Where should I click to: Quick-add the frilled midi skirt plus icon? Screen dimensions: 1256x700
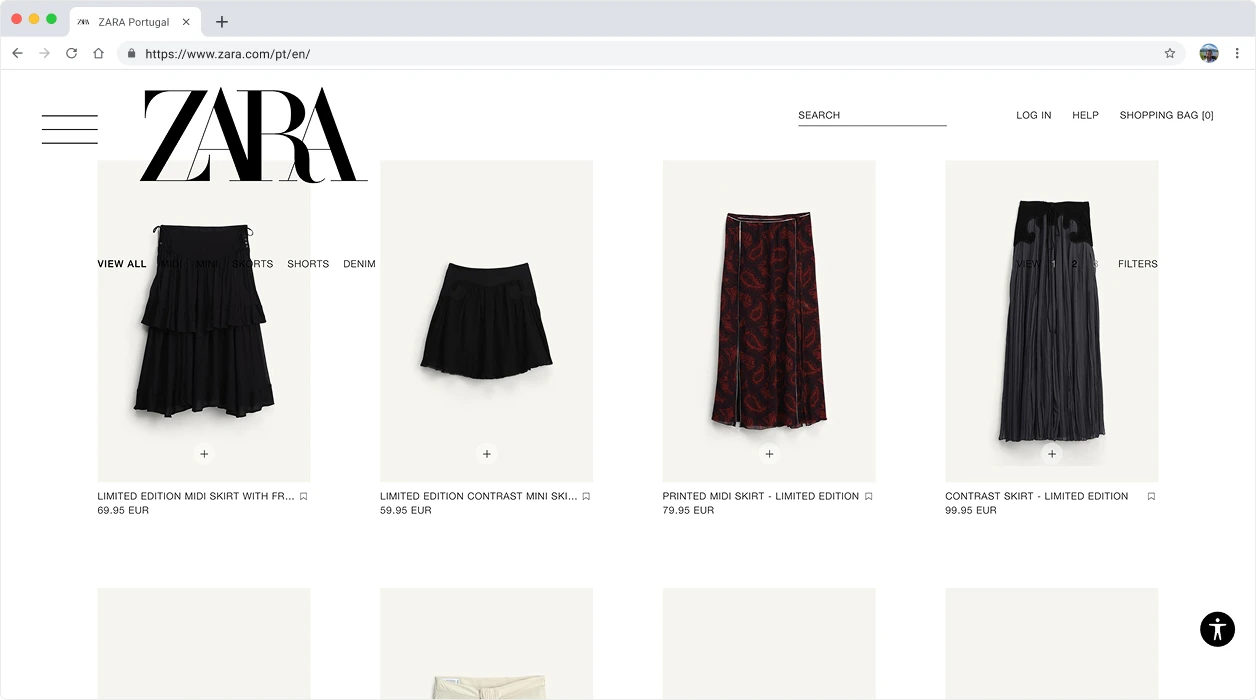[x=204, y=454]
